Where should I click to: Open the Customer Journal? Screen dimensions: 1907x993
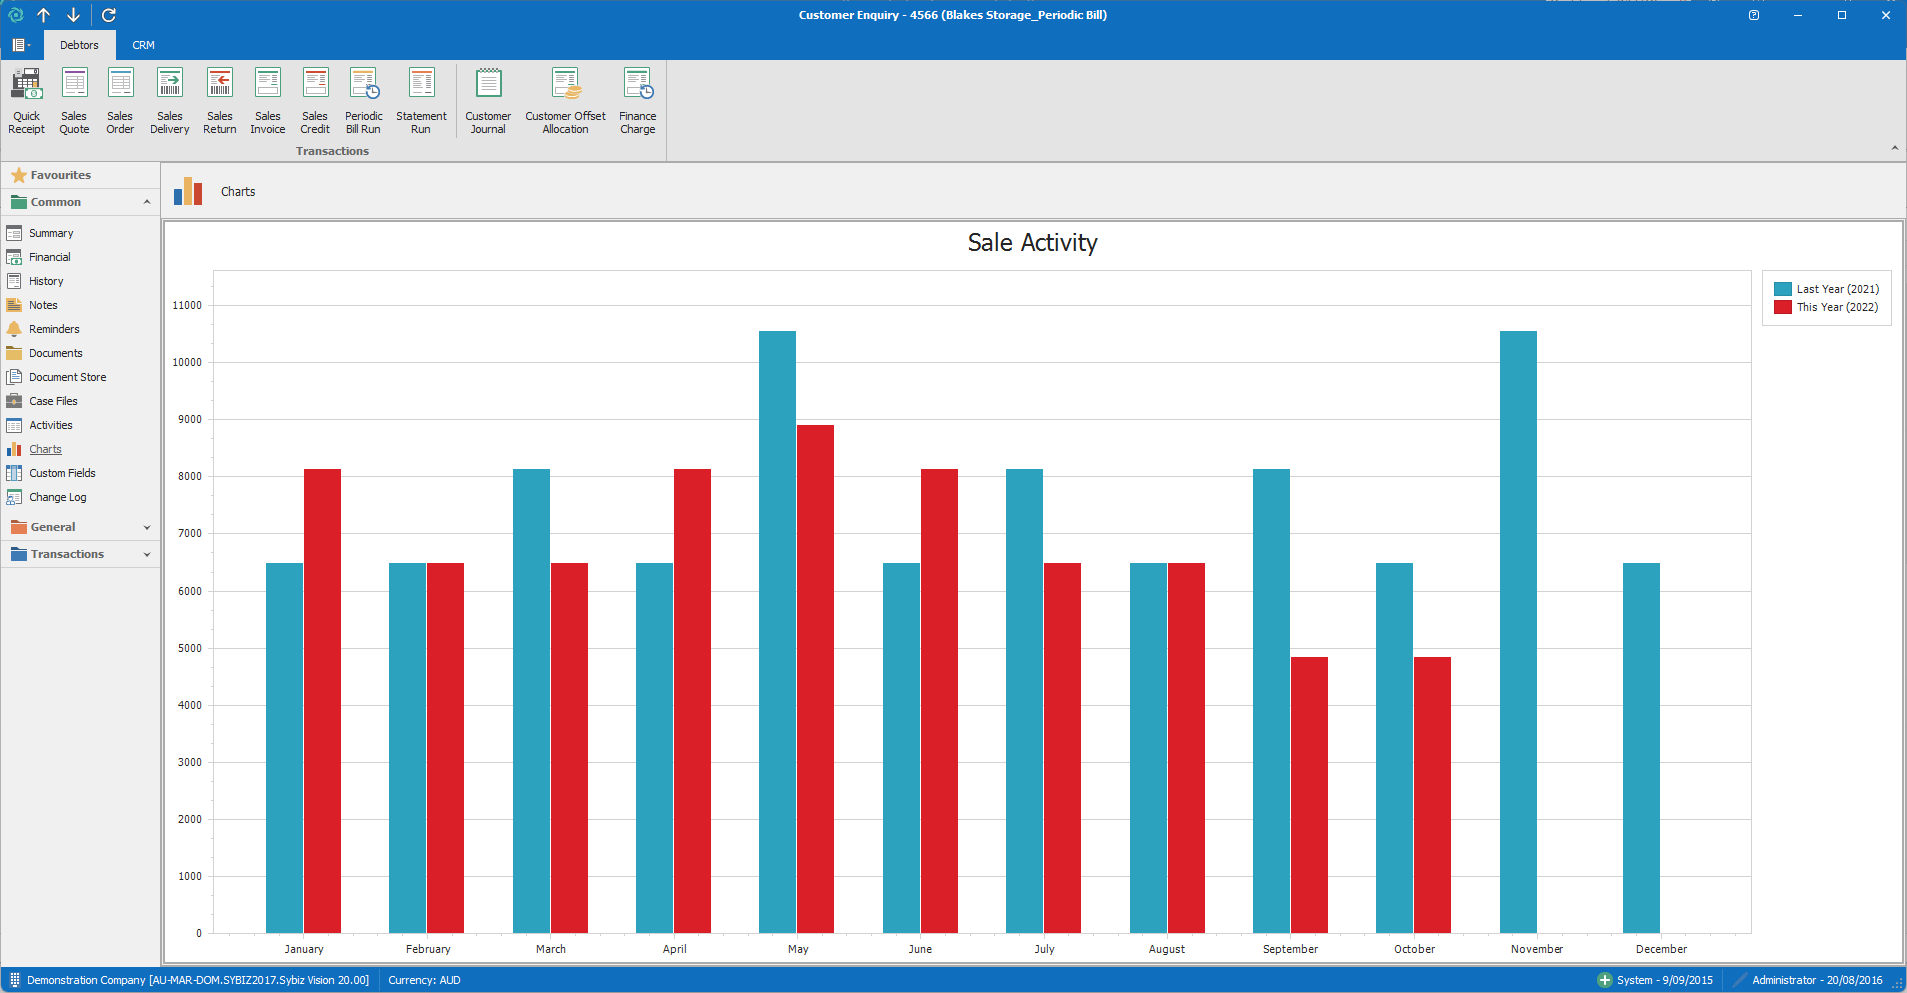[x=488, y=100]
